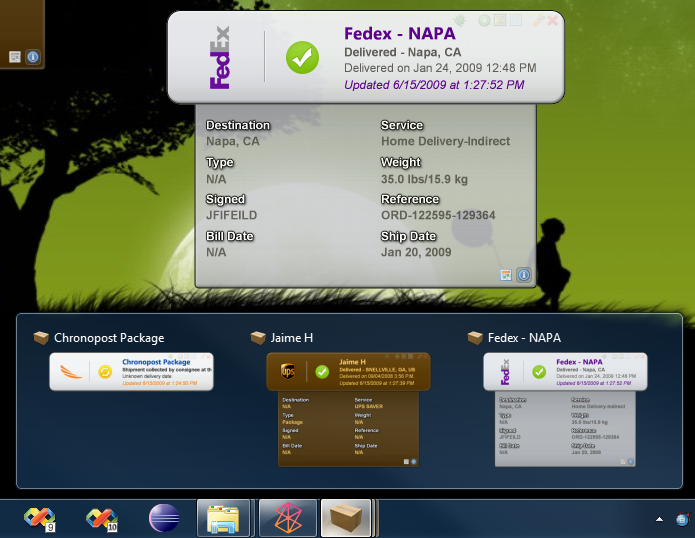
Task: Click the N/A value under Bill Date
Action: [216, 252]
